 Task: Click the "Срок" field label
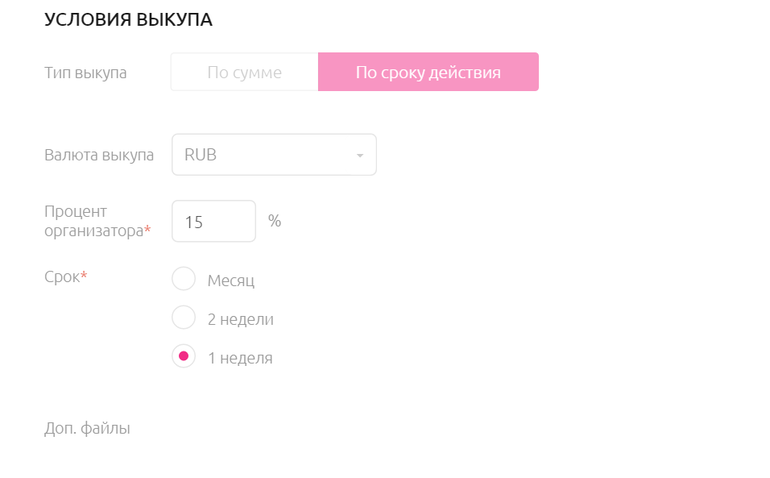62,276
